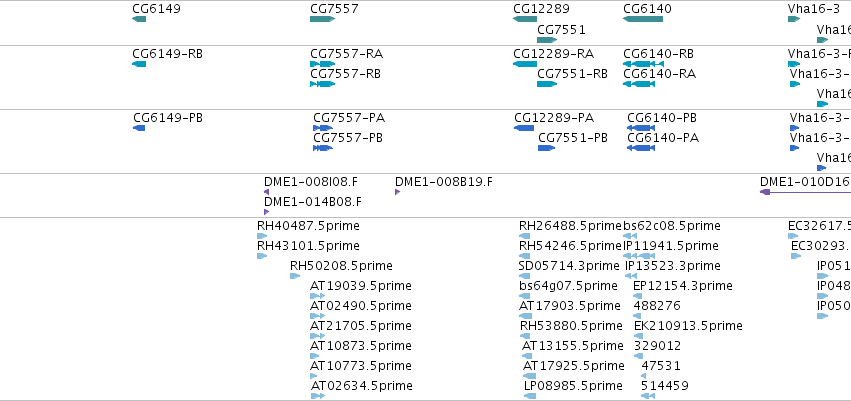Select the CG7551-PB protein feature

[x=547, y=148]
